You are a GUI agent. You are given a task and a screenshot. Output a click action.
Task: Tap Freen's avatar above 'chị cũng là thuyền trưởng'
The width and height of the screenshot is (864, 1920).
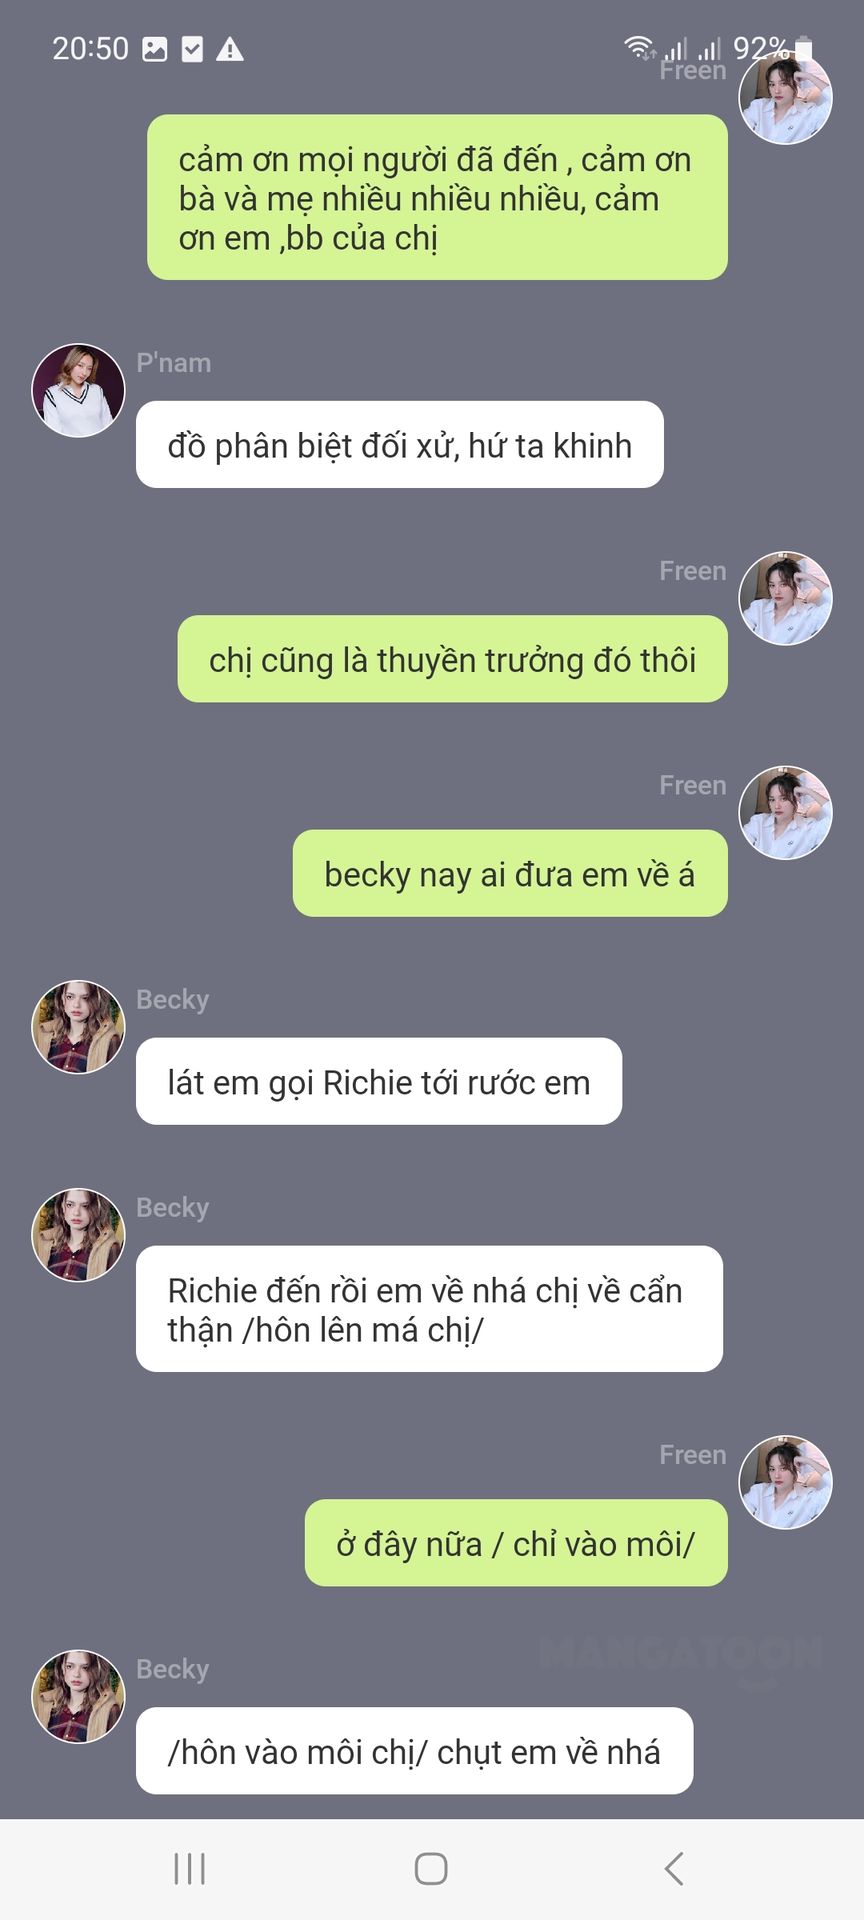(x=786, y=598)
